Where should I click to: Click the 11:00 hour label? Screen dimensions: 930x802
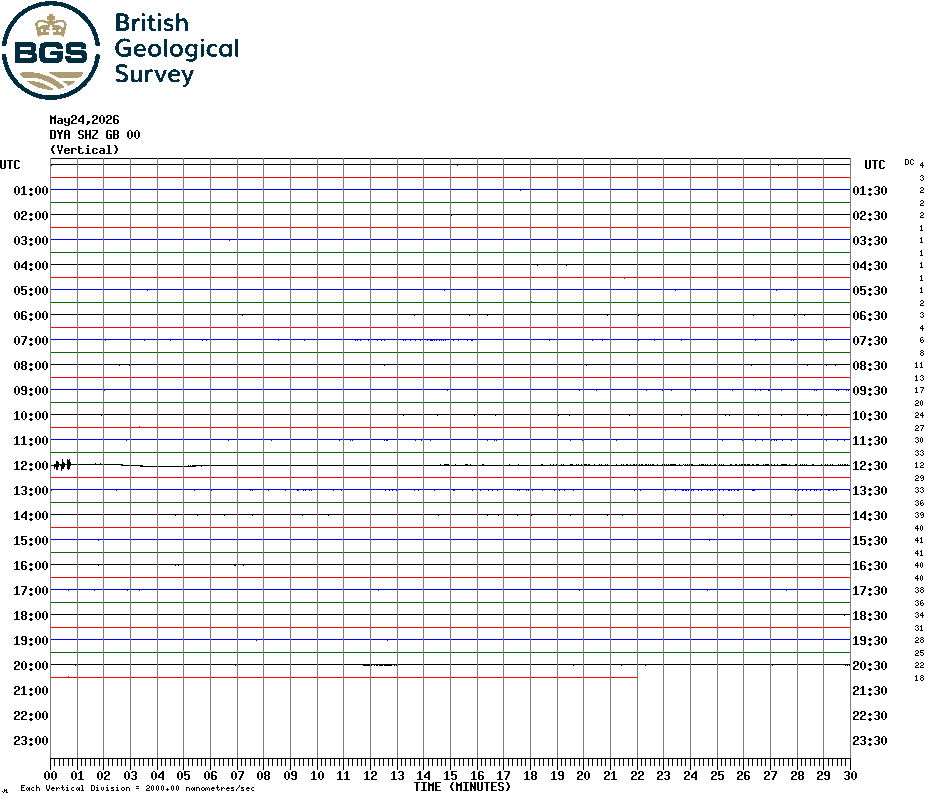[x=31, y=440]
